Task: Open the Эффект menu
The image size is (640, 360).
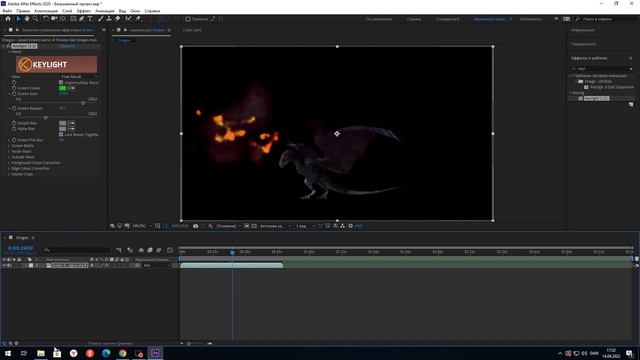Action: tap(84, 11)
